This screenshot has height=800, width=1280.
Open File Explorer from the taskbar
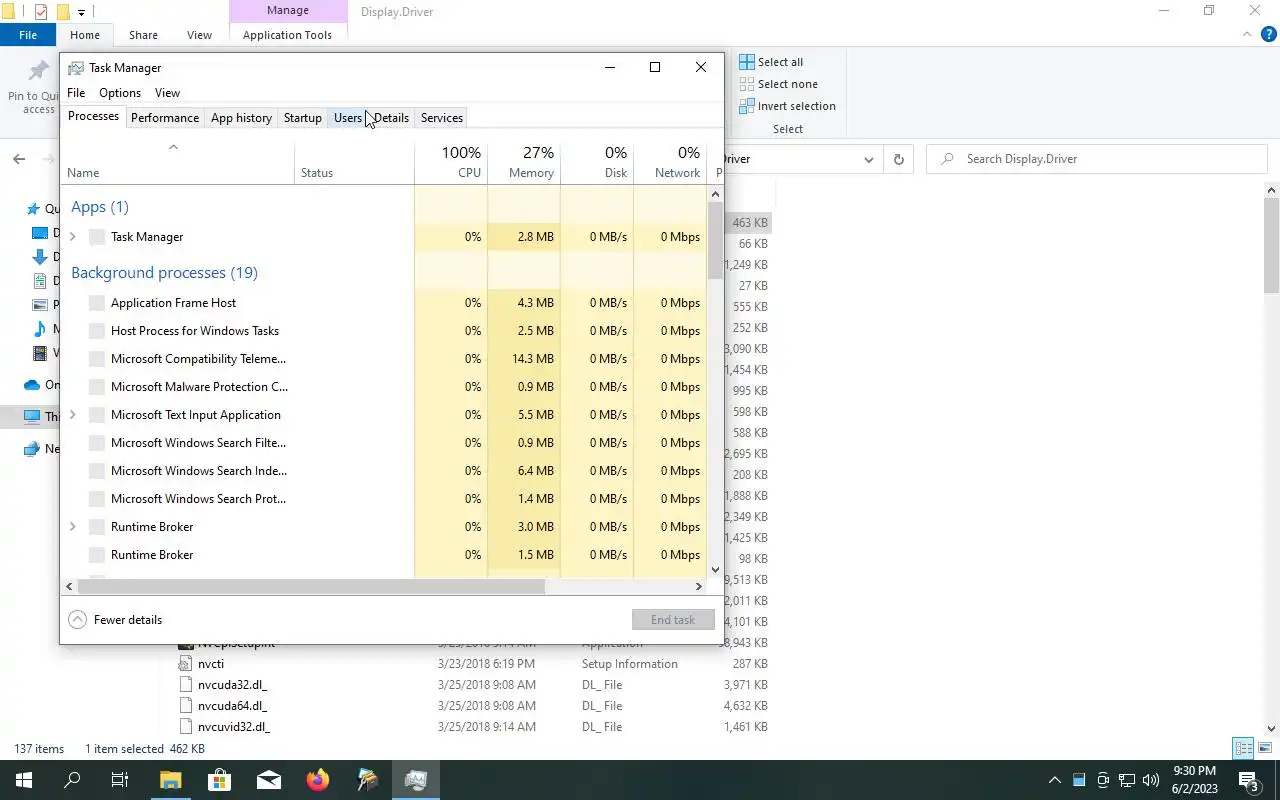pyautogui.click(x=170, y=780)
